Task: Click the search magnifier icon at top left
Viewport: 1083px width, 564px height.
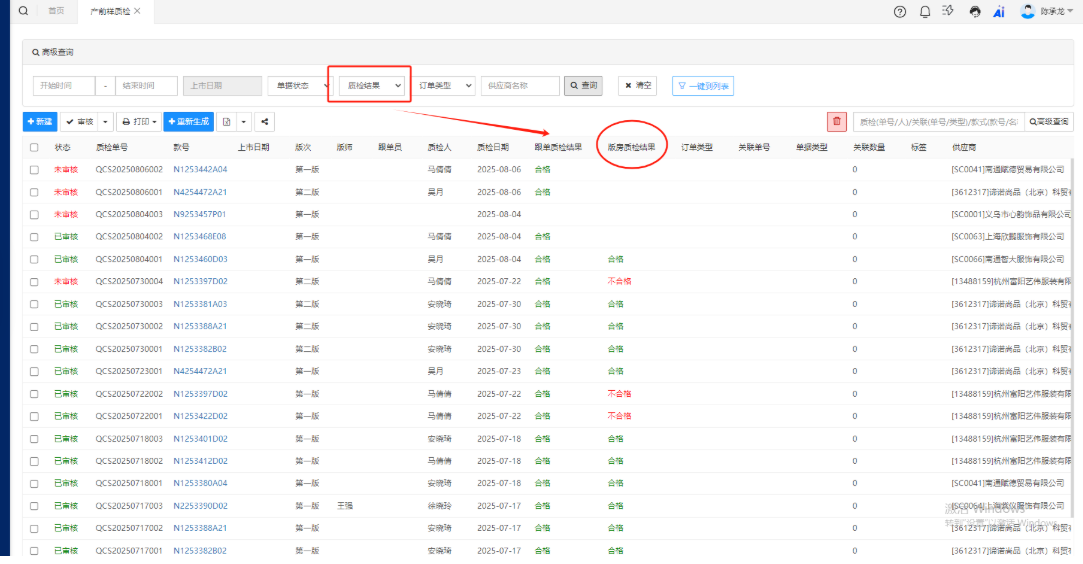Action: [23, 11]
